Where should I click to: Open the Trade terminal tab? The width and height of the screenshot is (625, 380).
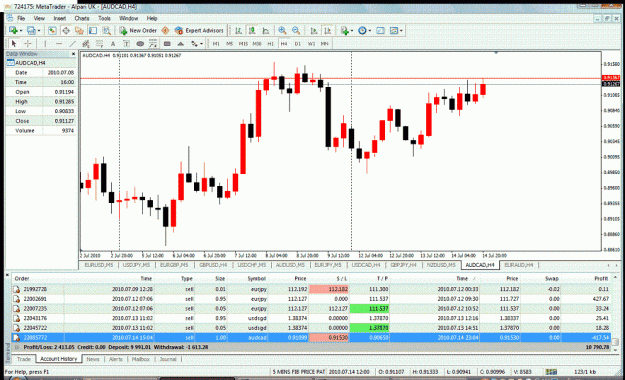coord(24,359)
